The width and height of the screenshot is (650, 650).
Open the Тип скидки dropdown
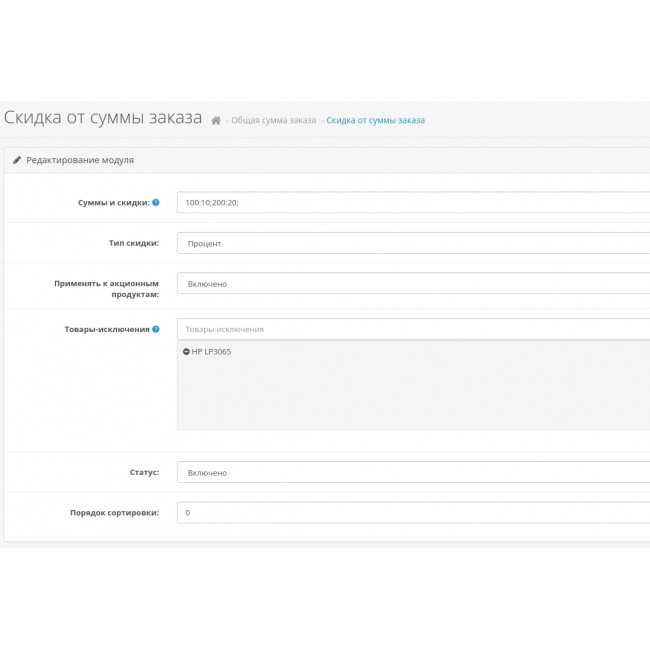coord(412,243)
